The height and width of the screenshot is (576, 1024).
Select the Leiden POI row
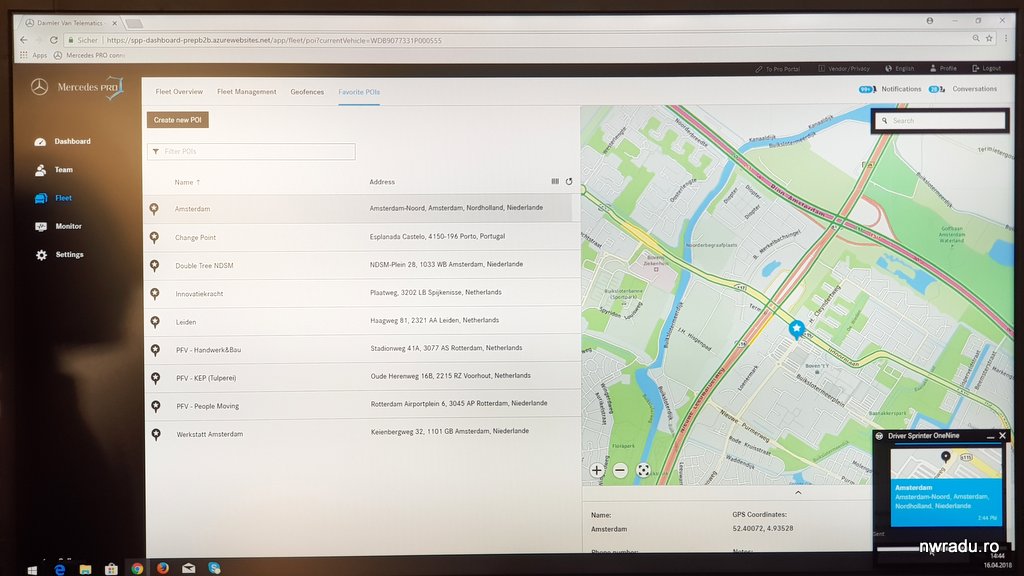tap(361, 321)
